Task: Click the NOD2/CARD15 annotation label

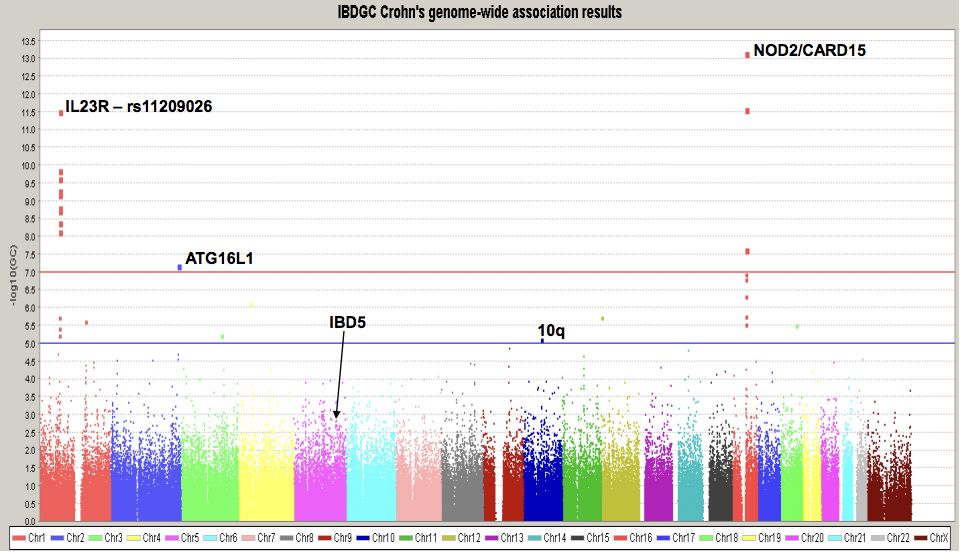Action: tap(809, 50)
